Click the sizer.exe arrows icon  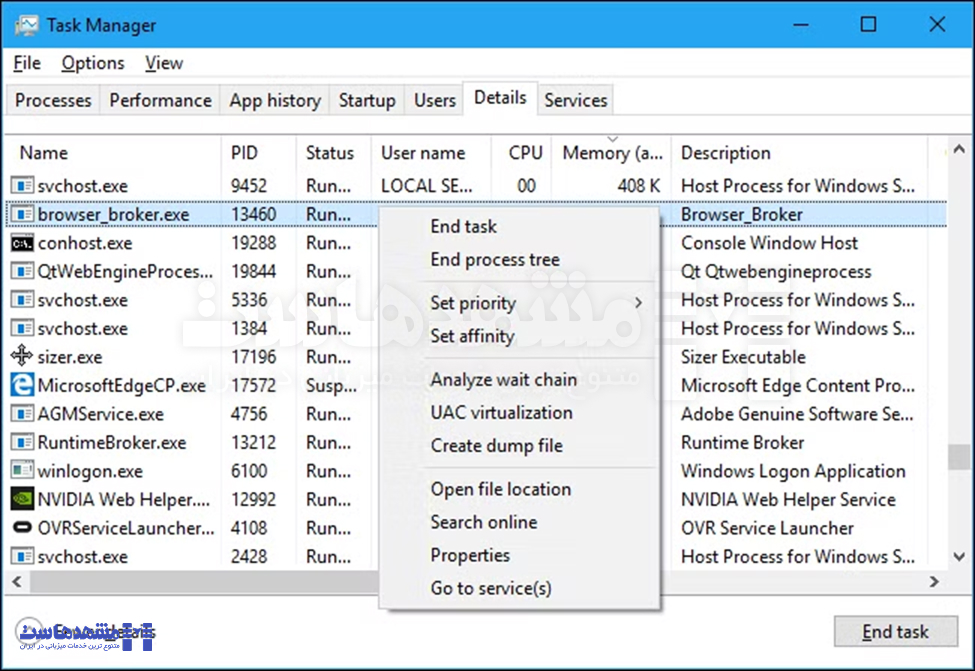22,356
